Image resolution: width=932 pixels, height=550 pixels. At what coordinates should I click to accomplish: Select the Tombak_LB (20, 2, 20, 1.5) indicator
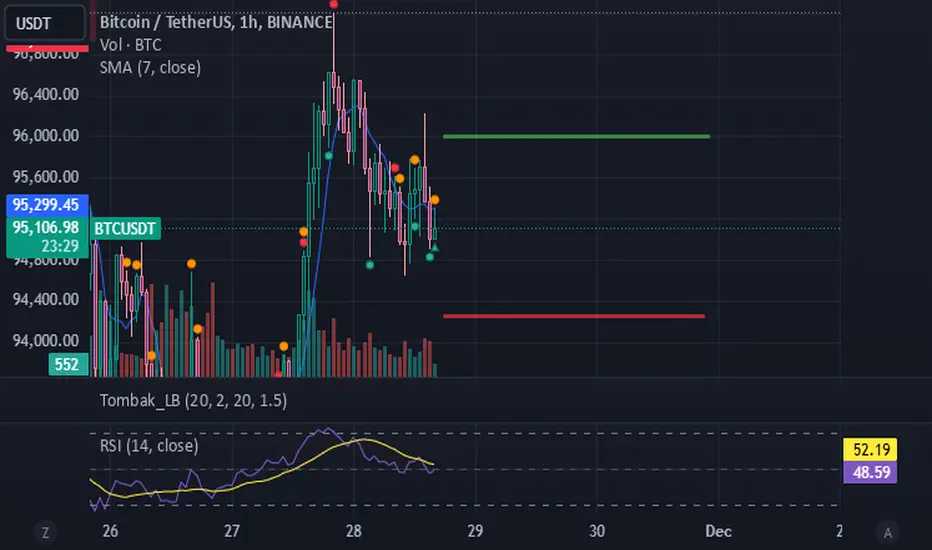pos(193,400)
